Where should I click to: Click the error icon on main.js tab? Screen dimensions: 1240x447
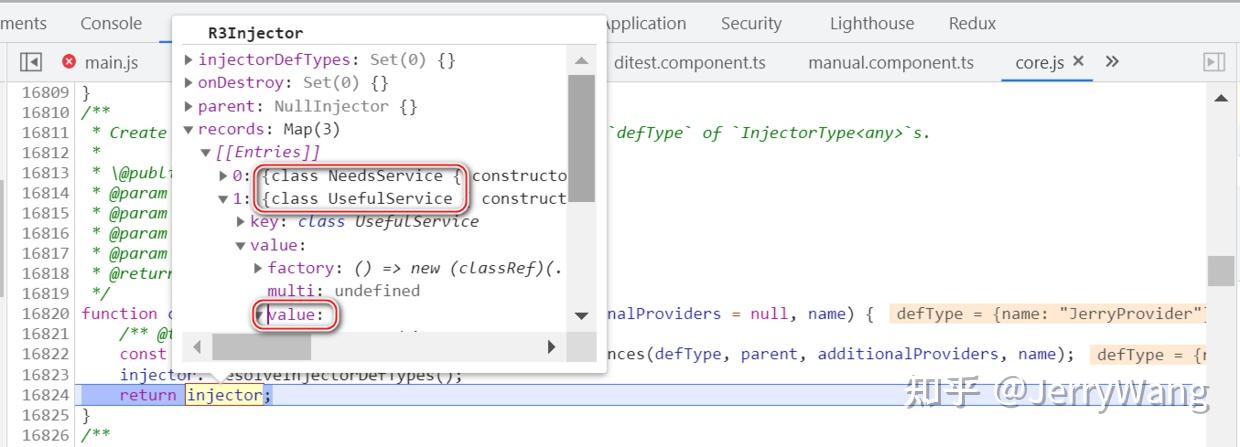[x=69, y=62]
